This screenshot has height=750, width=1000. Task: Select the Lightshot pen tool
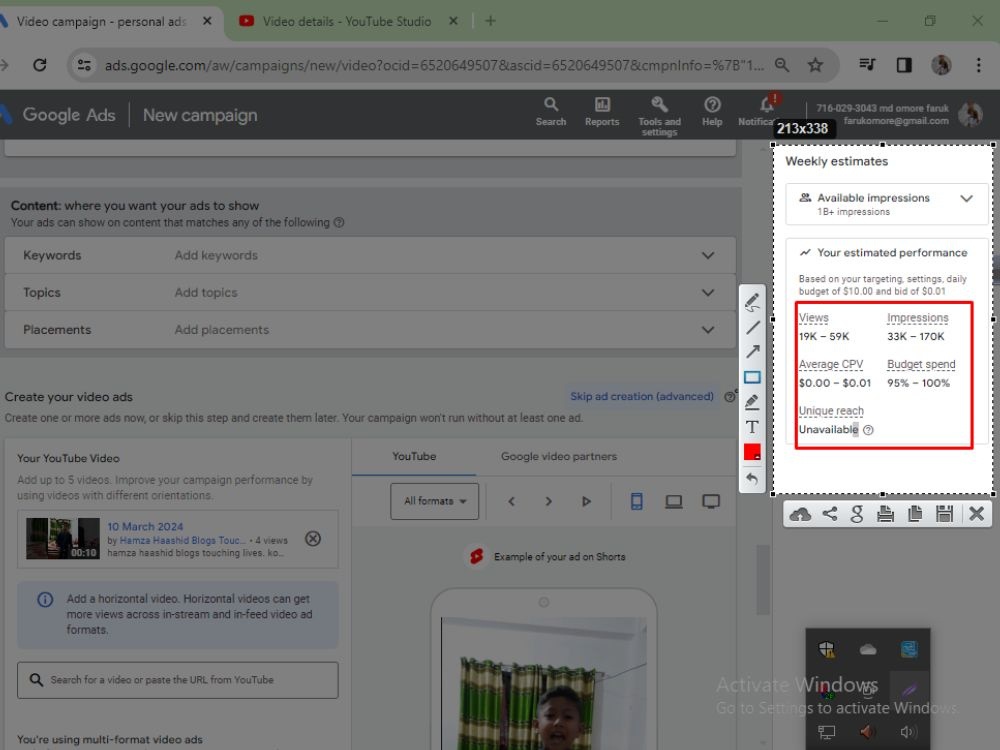(752, 302)
